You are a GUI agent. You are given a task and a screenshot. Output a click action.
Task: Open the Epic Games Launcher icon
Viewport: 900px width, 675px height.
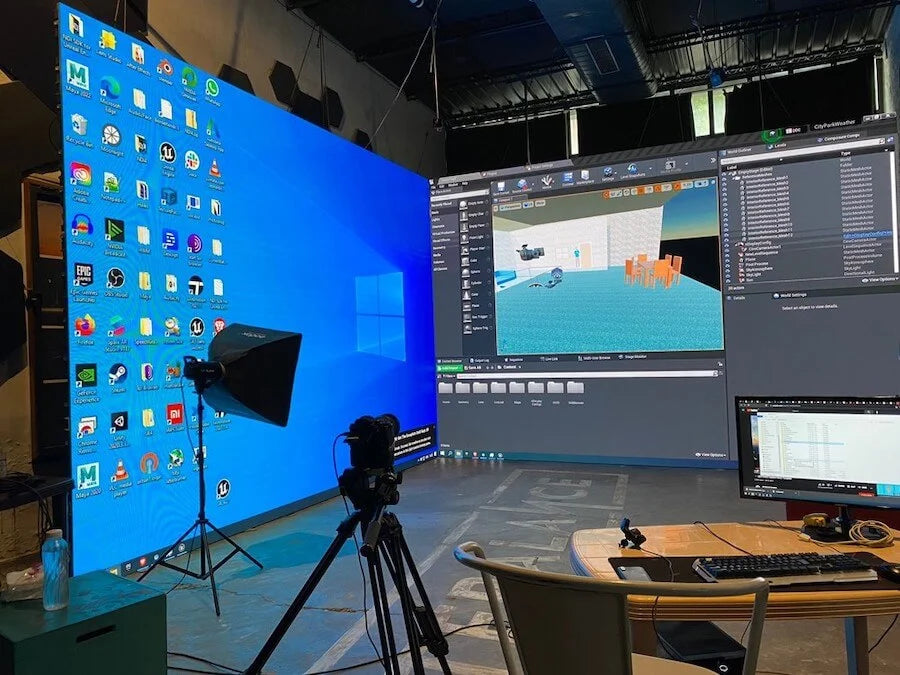(x=83, y=274)
